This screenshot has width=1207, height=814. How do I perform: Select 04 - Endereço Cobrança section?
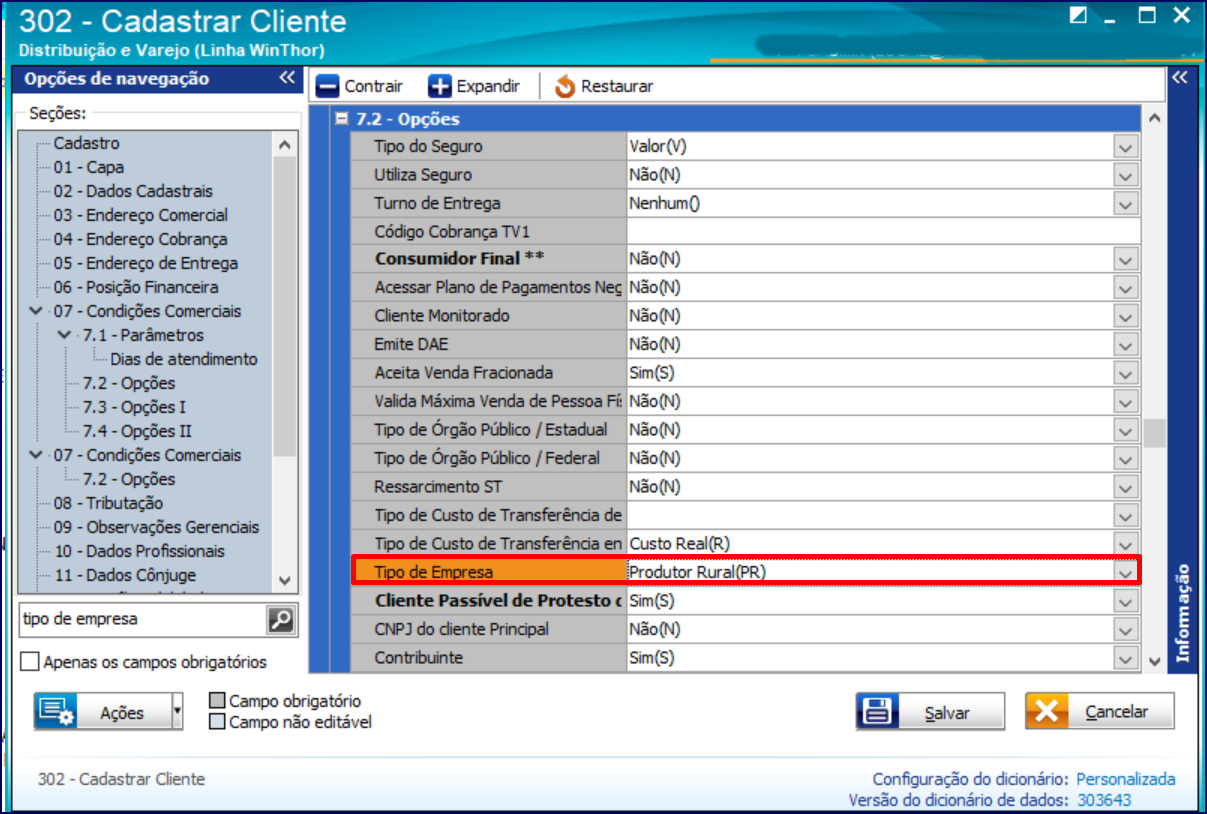(141, 239)
